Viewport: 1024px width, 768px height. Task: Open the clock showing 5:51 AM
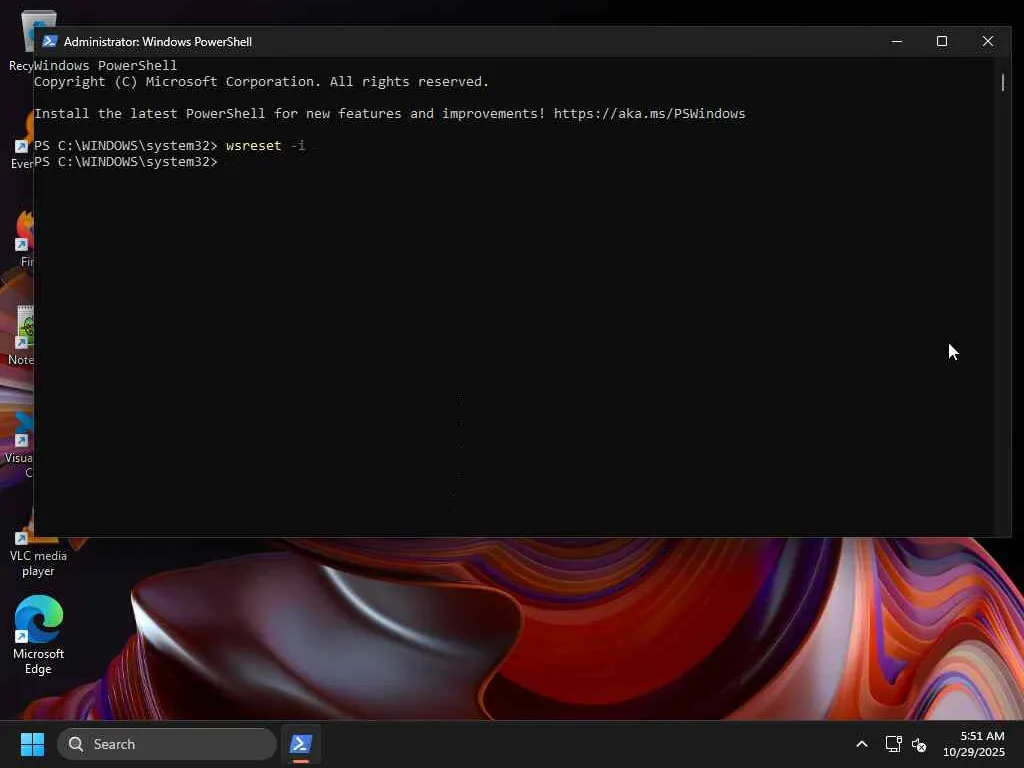click(x=974, y=744)
